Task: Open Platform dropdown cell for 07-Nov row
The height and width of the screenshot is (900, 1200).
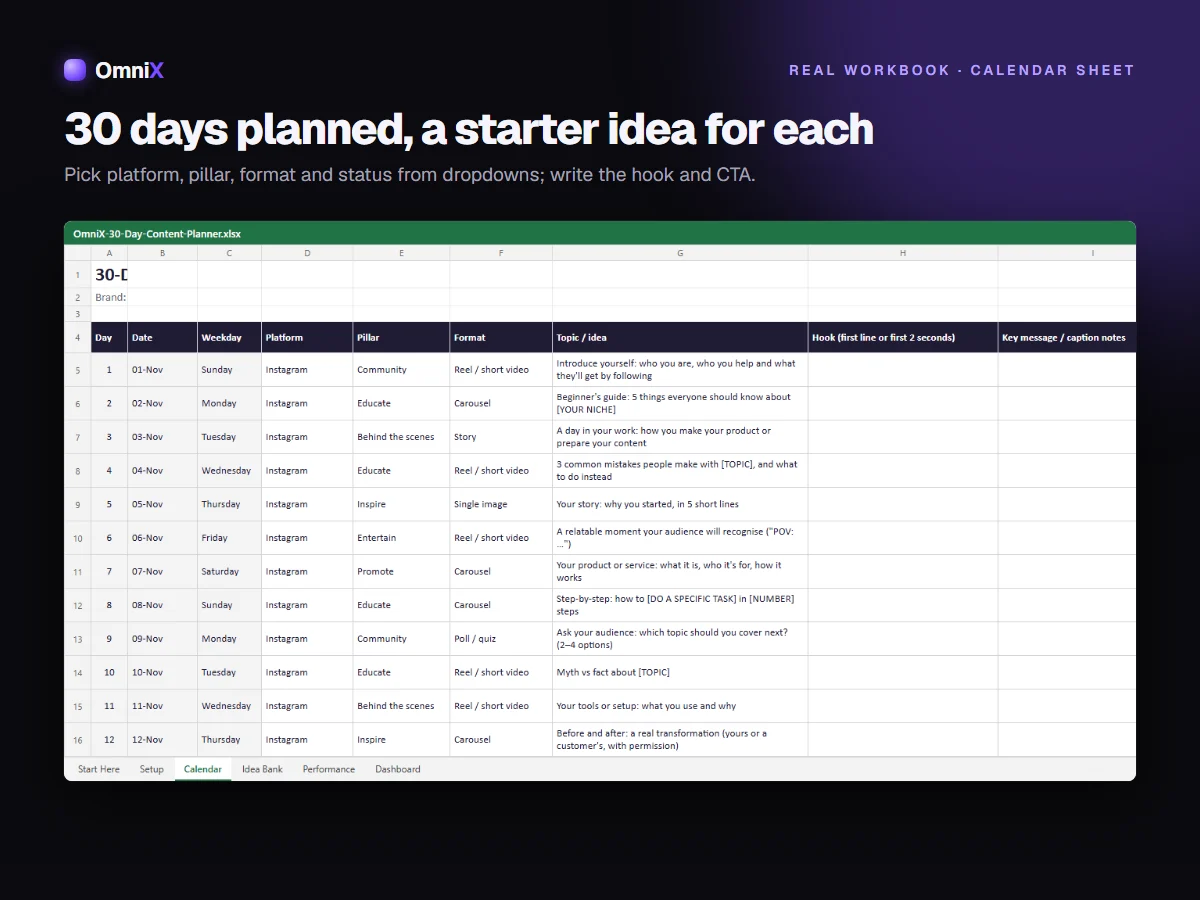Action: 307,572
